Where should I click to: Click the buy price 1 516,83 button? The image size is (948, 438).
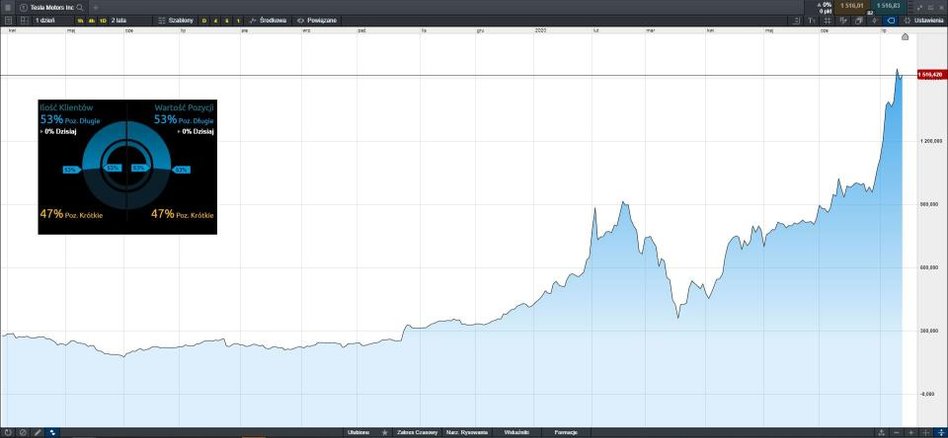[890, 6]
